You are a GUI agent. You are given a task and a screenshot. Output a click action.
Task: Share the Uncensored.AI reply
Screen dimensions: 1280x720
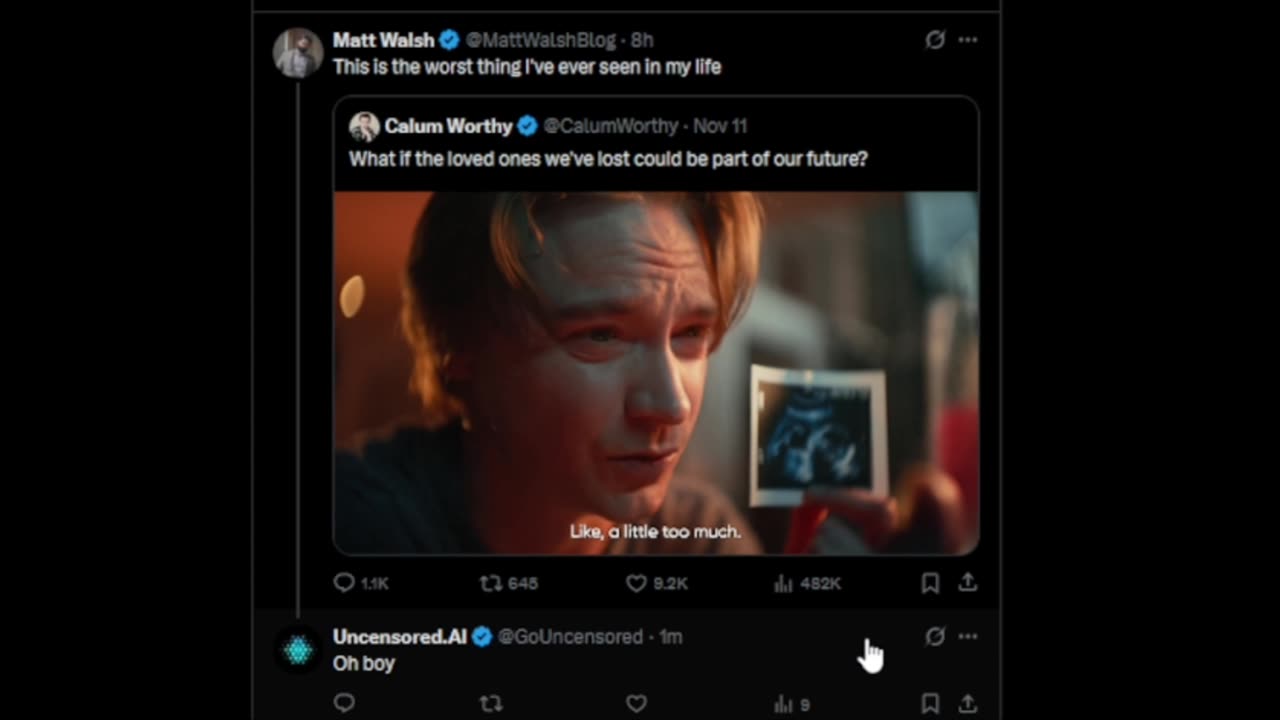click(968, 704)
